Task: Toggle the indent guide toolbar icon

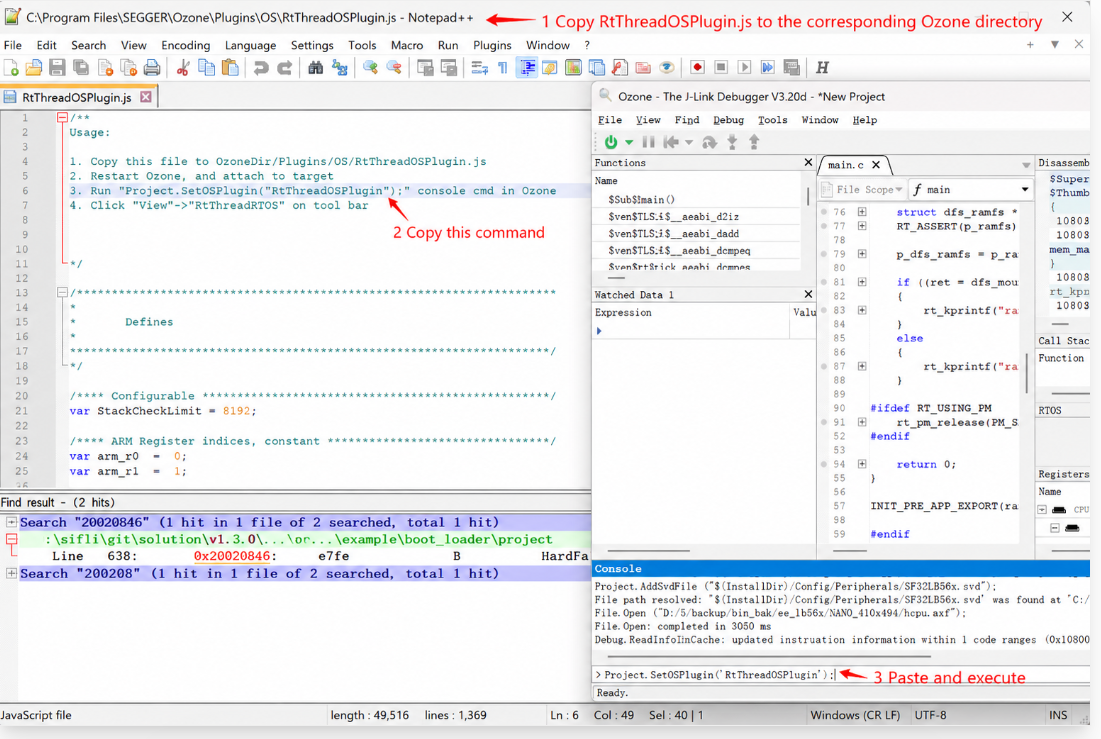Action: coord(527,67)
